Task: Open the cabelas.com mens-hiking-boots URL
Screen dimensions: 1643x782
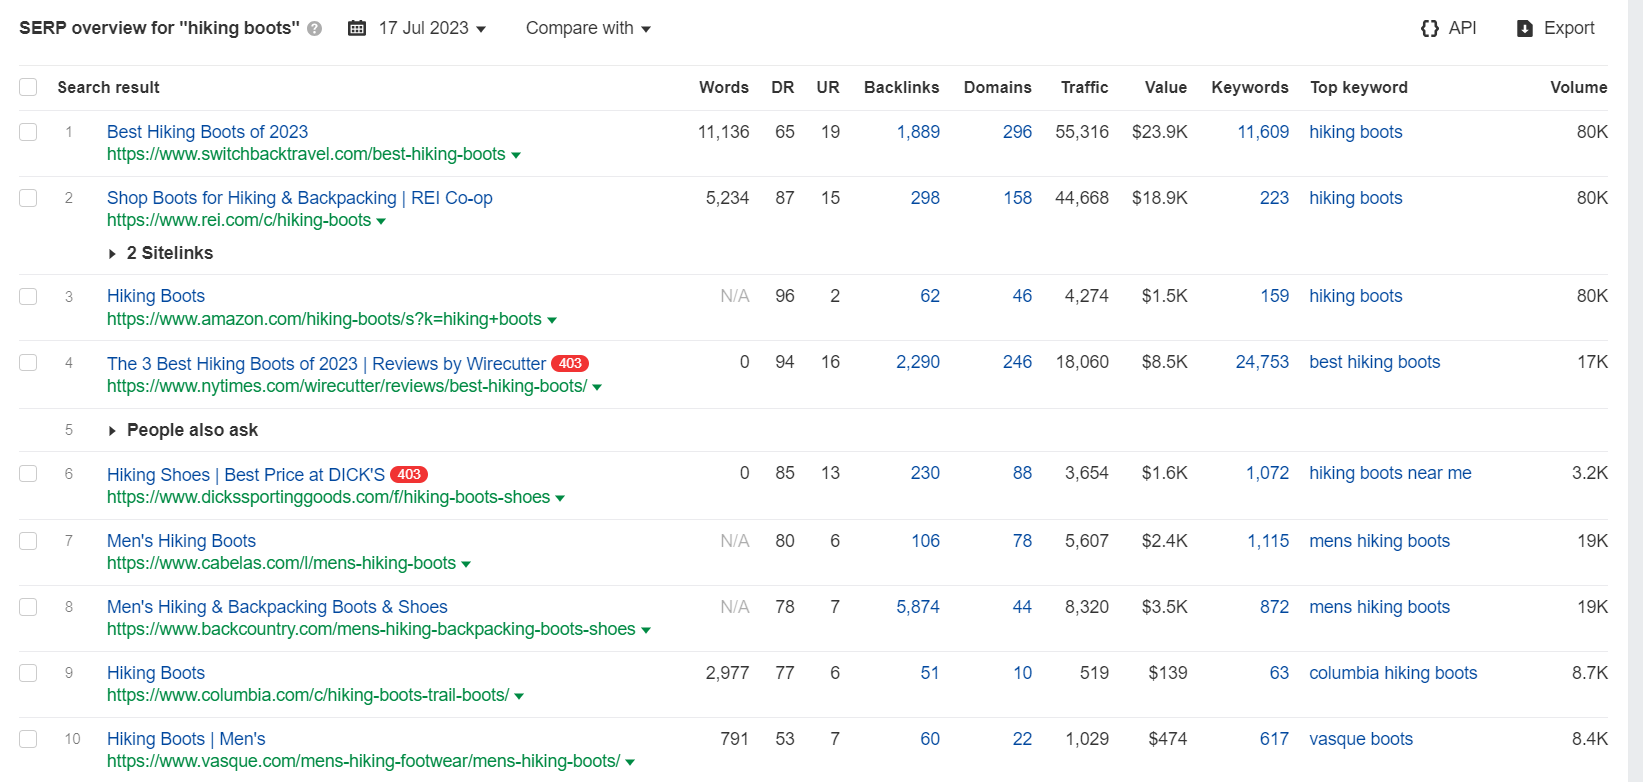Action: click(281, 563)
